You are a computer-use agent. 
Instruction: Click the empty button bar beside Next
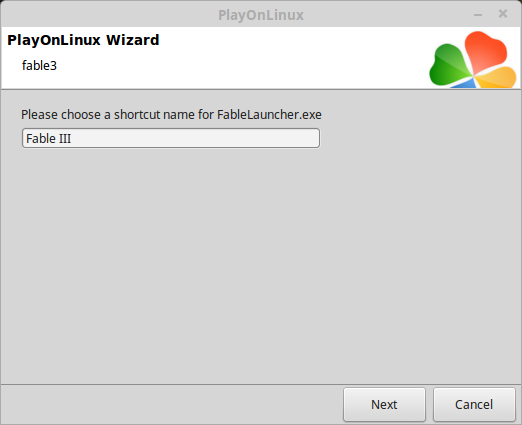pos(170,404)
